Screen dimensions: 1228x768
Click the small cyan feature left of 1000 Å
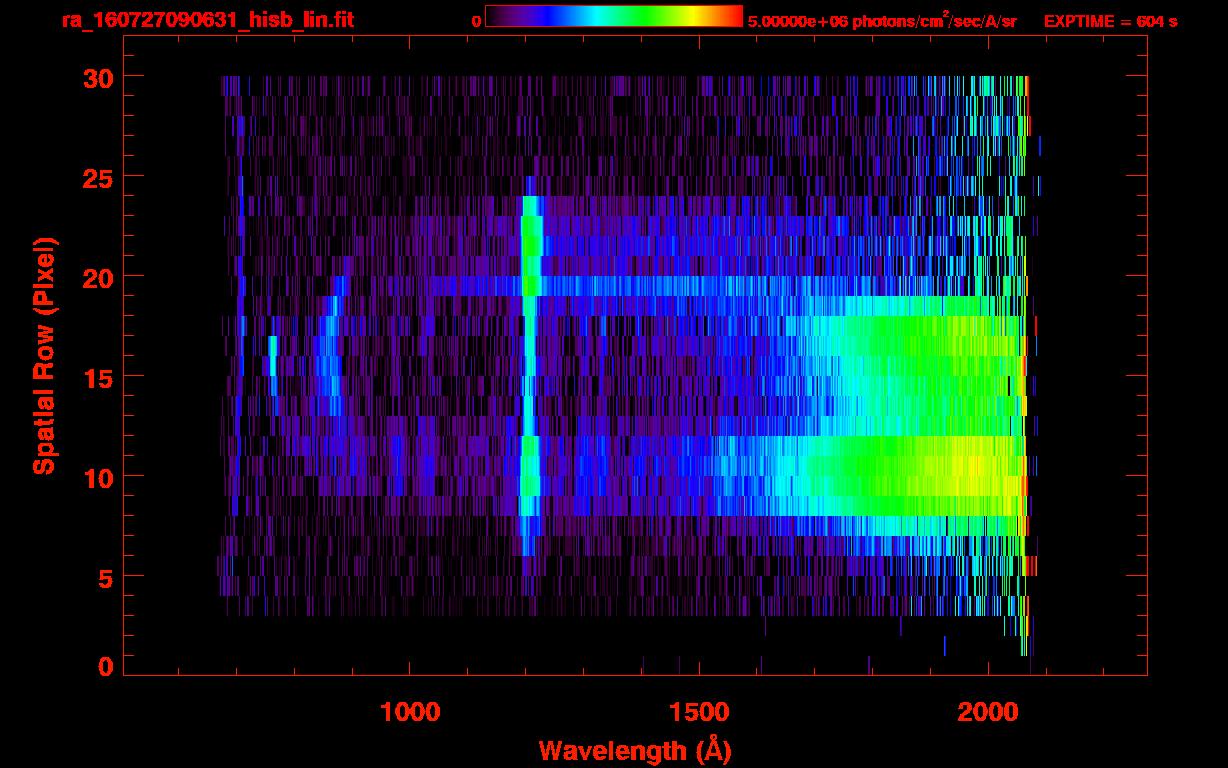point(272,356)
